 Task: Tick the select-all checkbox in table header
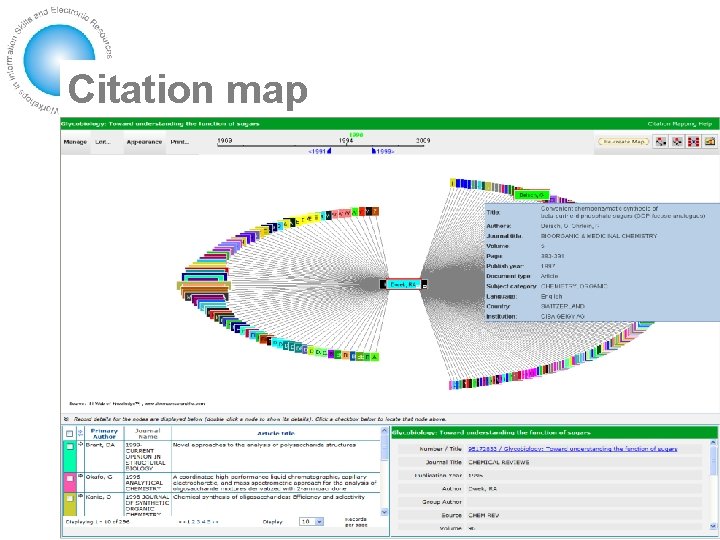tap(69, 433)
